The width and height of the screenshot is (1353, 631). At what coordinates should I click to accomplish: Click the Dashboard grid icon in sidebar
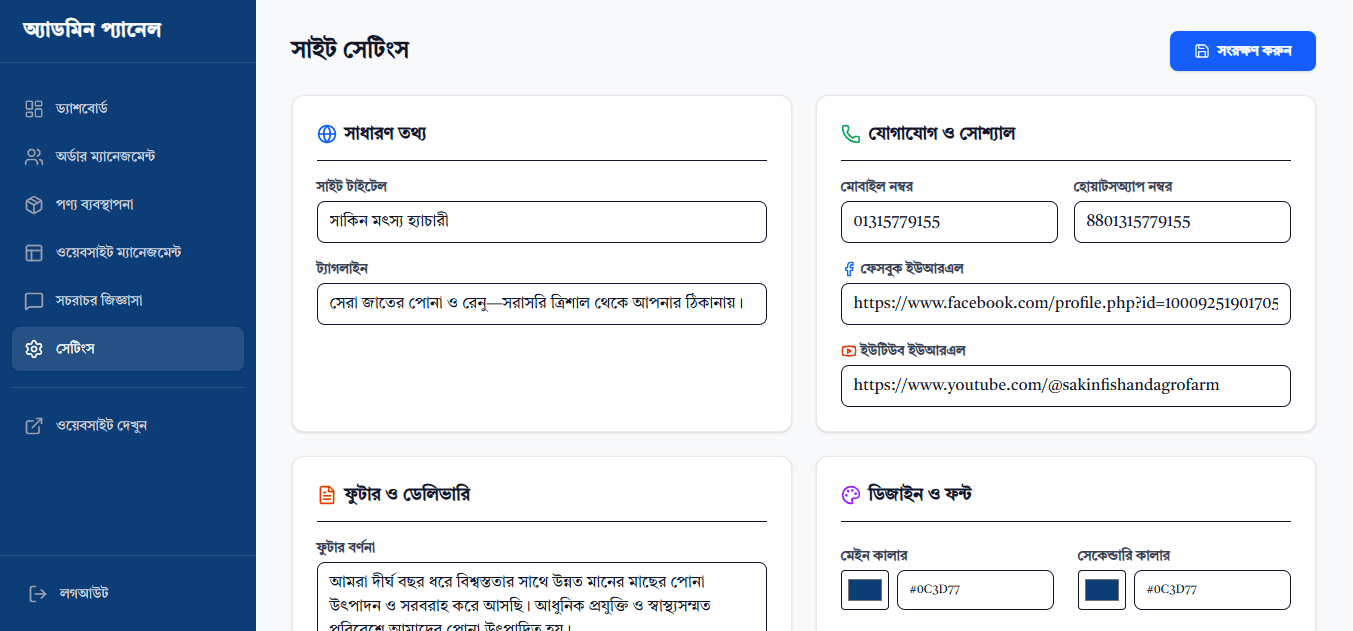(x=34, y=108)
